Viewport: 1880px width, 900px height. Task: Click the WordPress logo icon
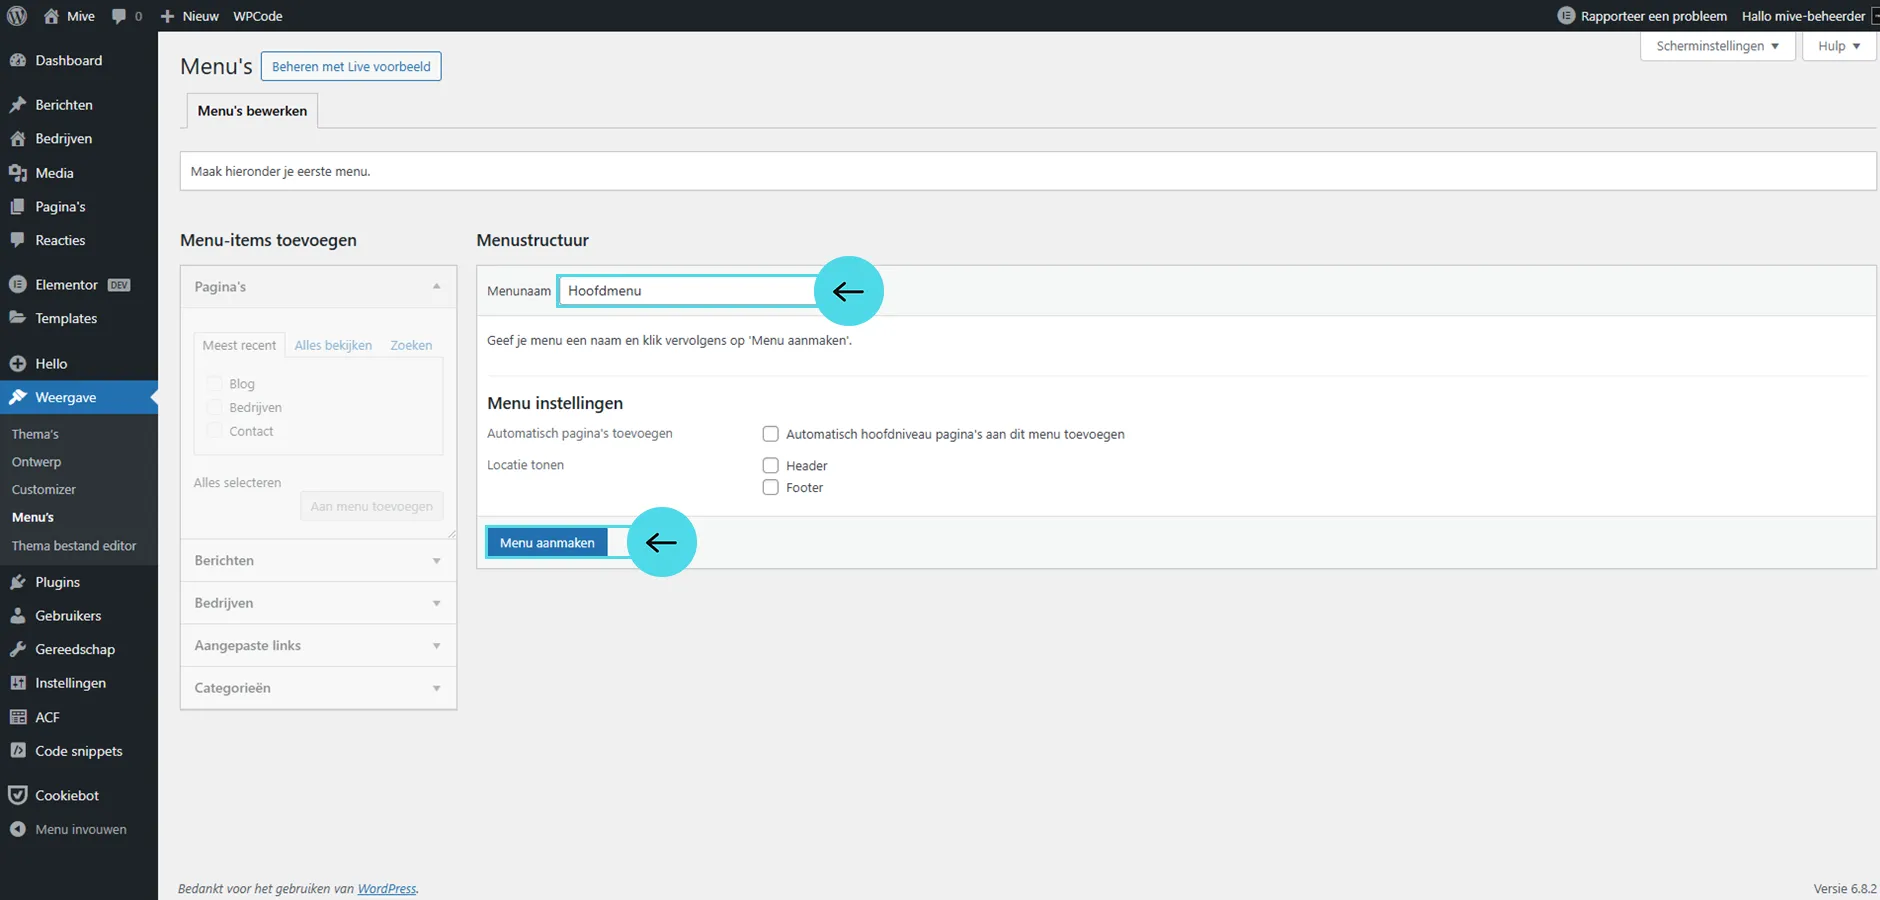17,16
